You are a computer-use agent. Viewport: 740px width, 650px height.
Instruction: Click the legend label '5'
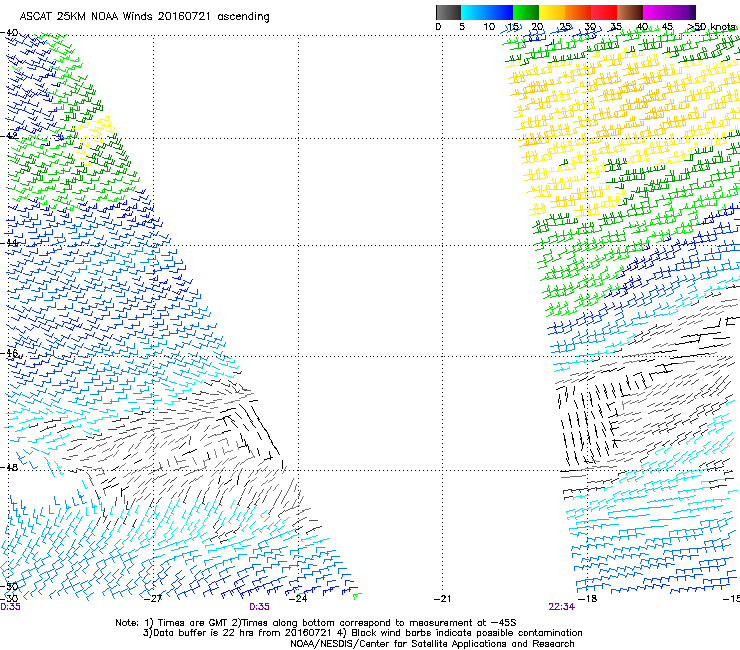(462, 27)
